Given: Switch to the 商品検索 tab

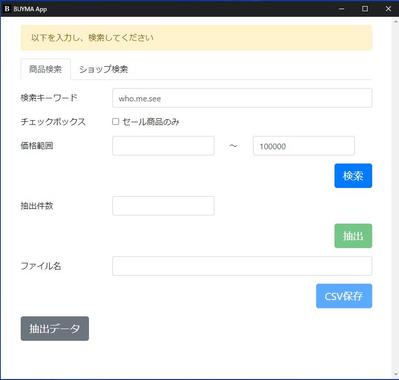Looking at the screenshot, I should (46, 69).
